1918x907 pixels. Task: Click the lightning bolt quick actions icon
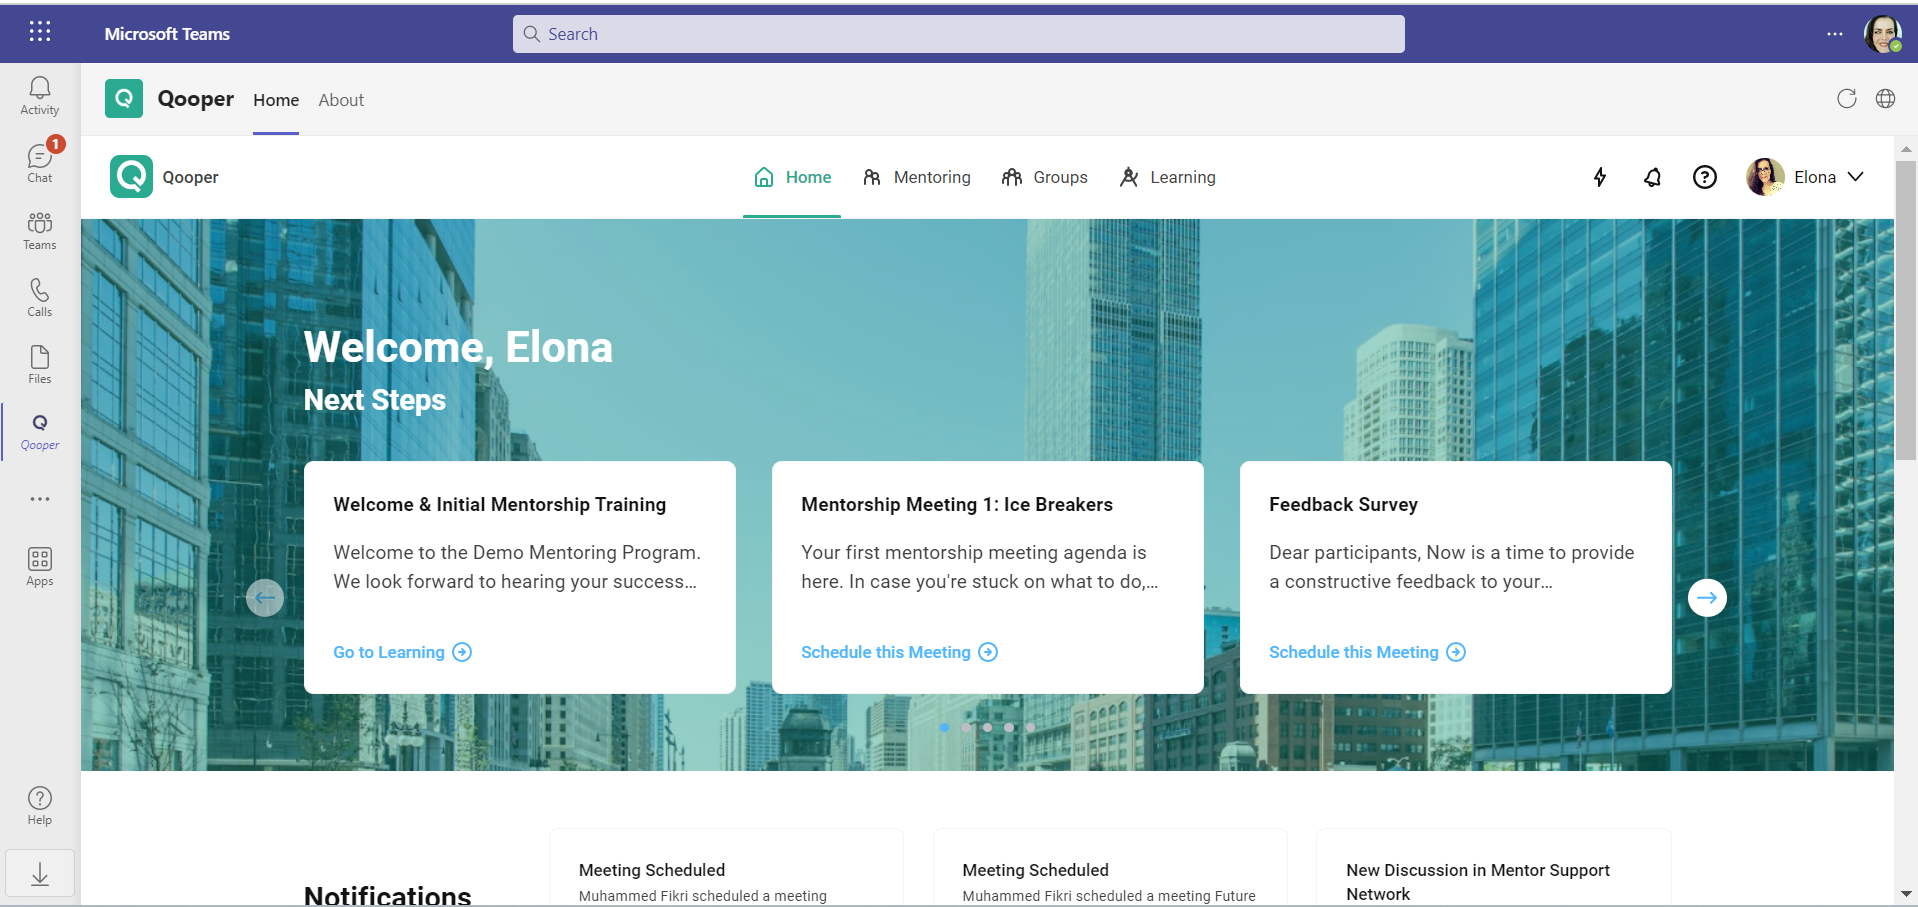point(1600,177)
